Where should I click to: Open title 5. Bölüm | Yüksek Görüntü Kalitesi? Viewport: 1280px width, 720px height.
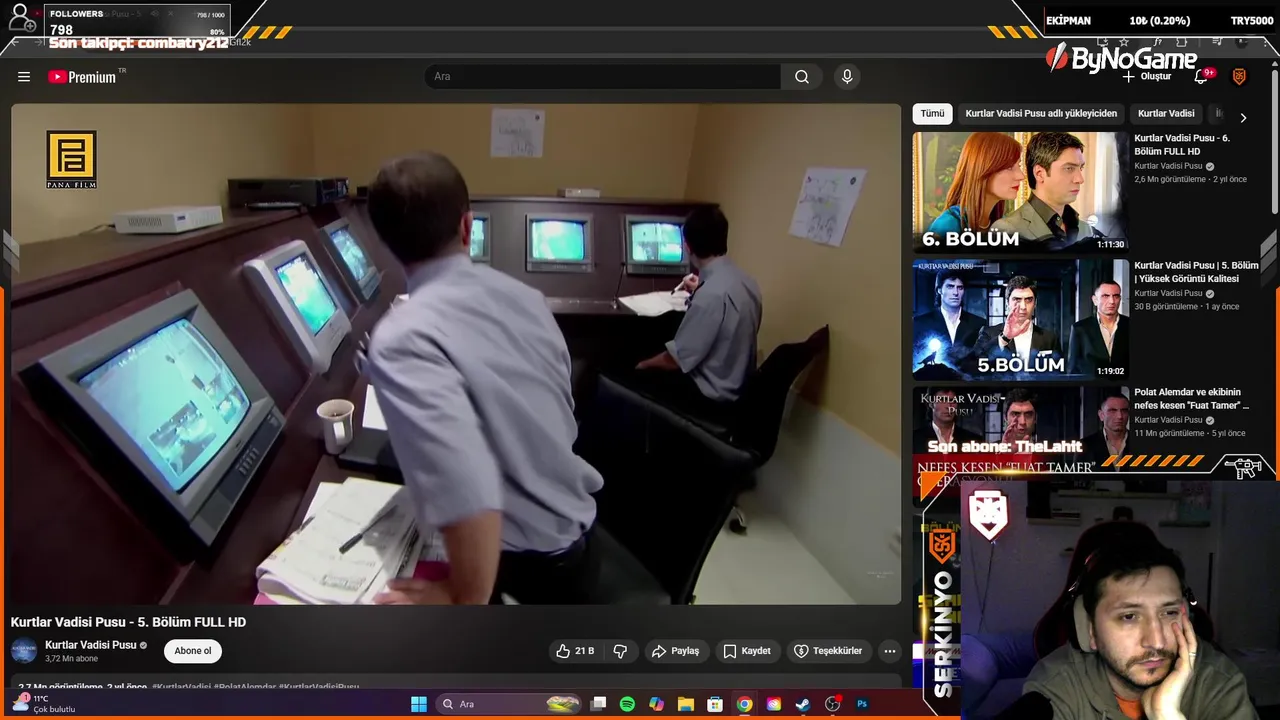[x=1196, y=272]
